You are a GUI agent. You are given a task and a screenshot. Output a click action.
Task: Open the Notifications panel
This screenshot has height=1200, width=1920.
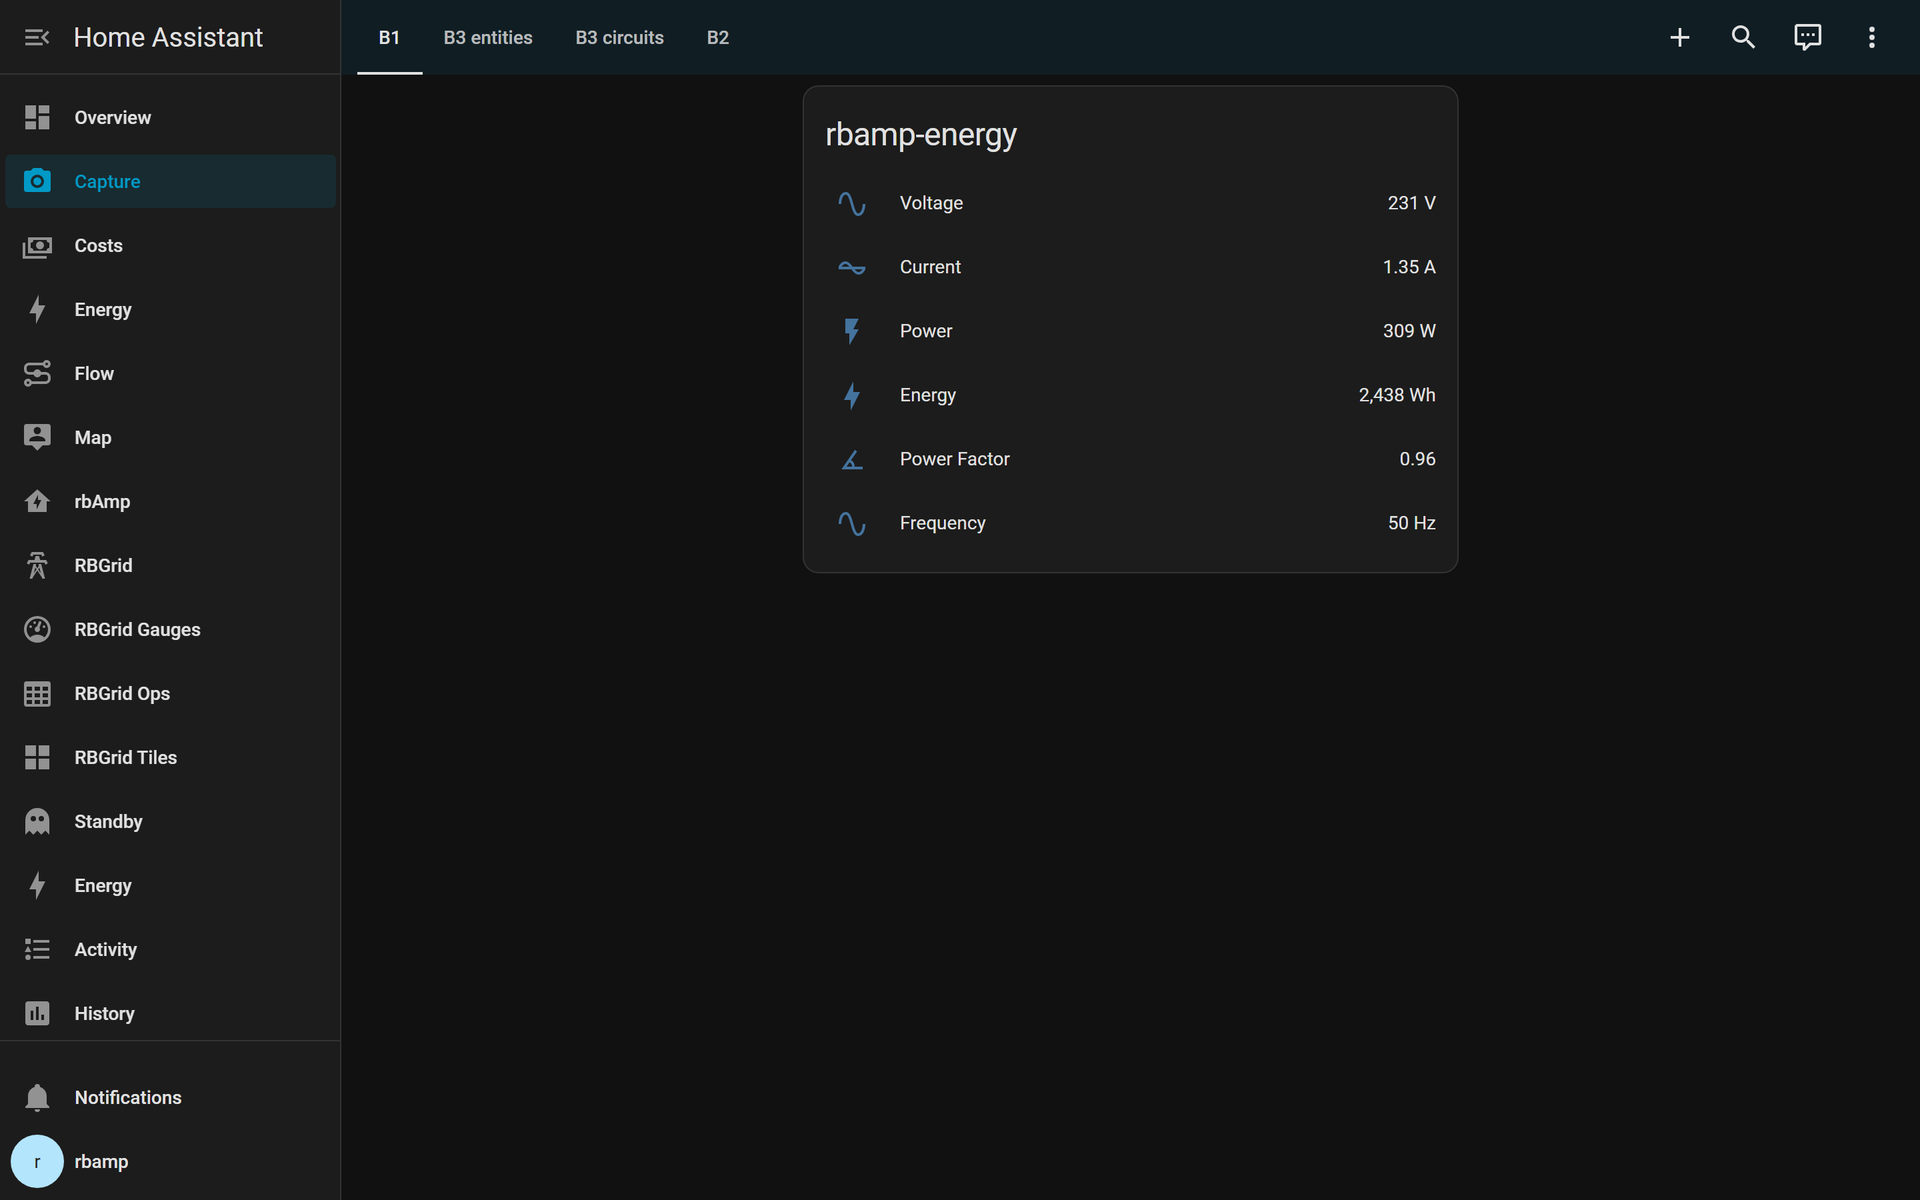coord(171,1098)
